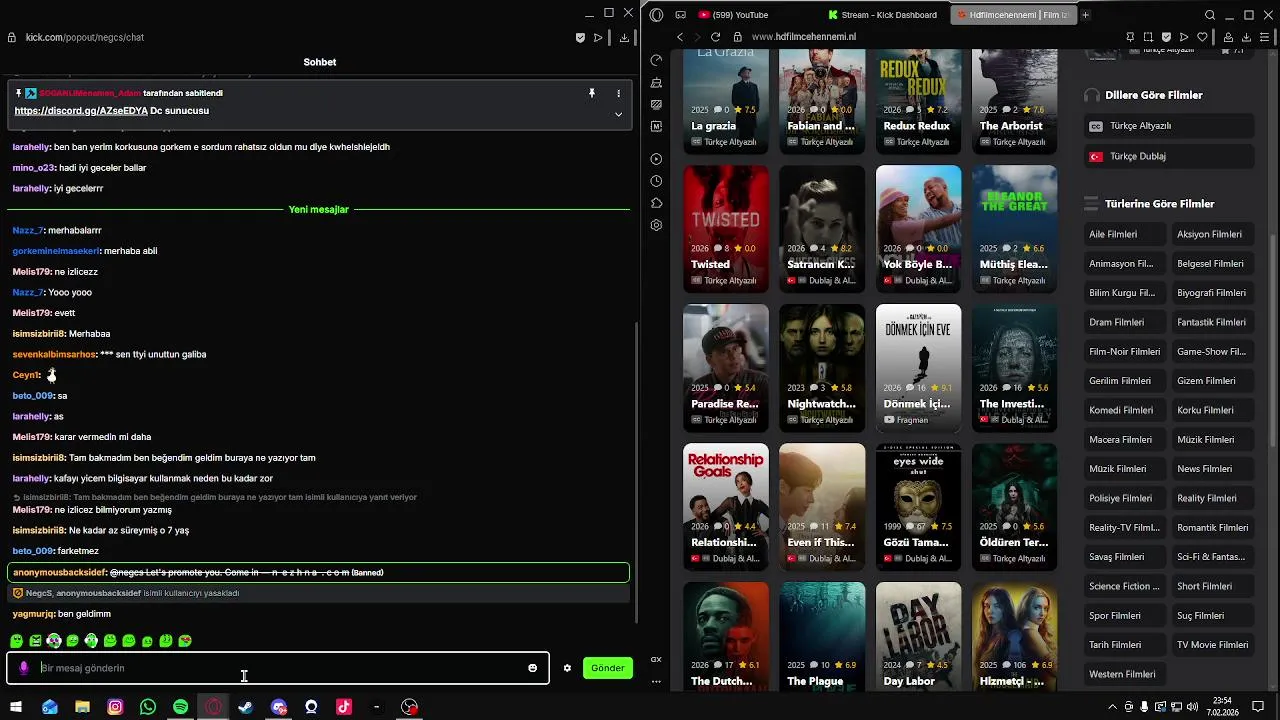Open a new tab with the plus button
The height and width of the screenshot is (720, 1280).
point(1086,15)
